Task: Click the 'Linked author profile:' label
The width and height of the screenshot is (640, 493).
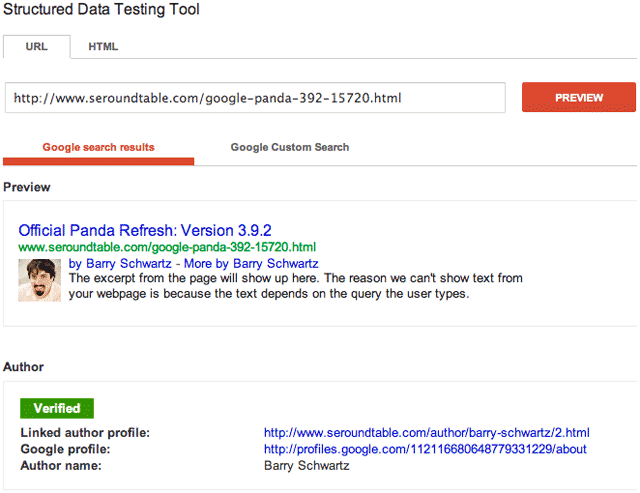Action: pyautogui.click(x=85, y=433)
